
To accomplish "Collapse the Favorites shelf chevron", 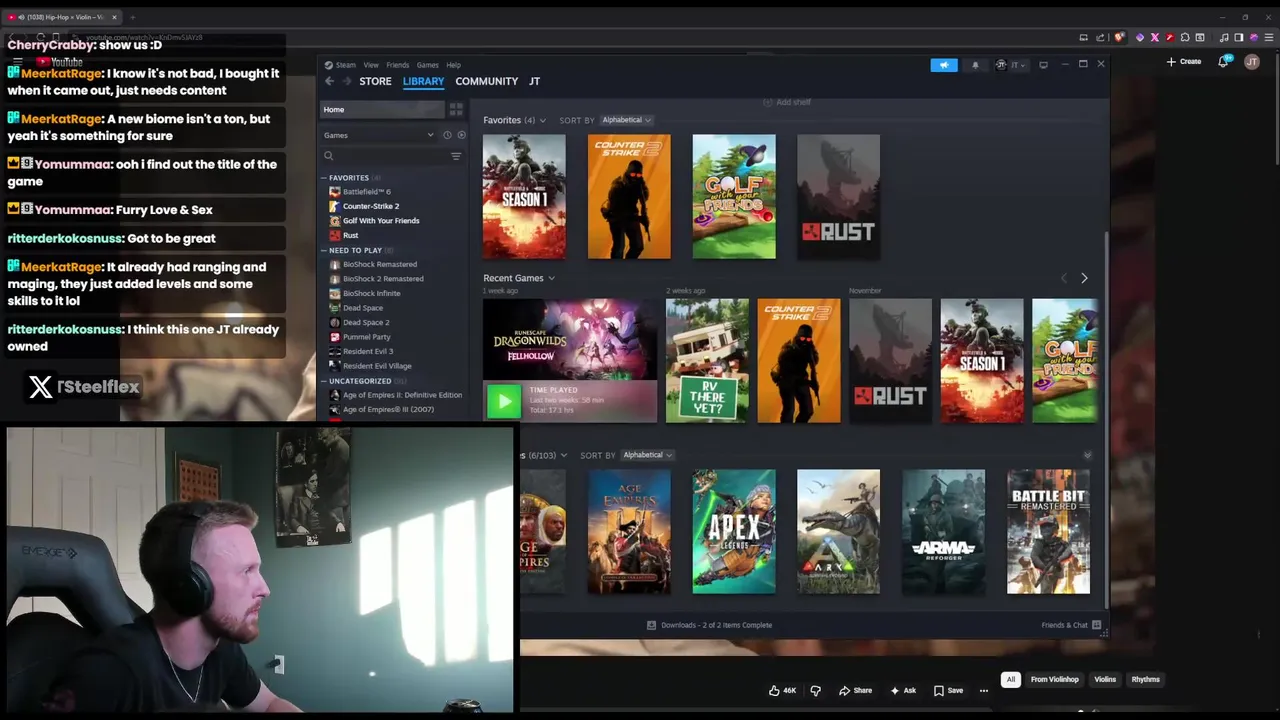I will point(543,120).
